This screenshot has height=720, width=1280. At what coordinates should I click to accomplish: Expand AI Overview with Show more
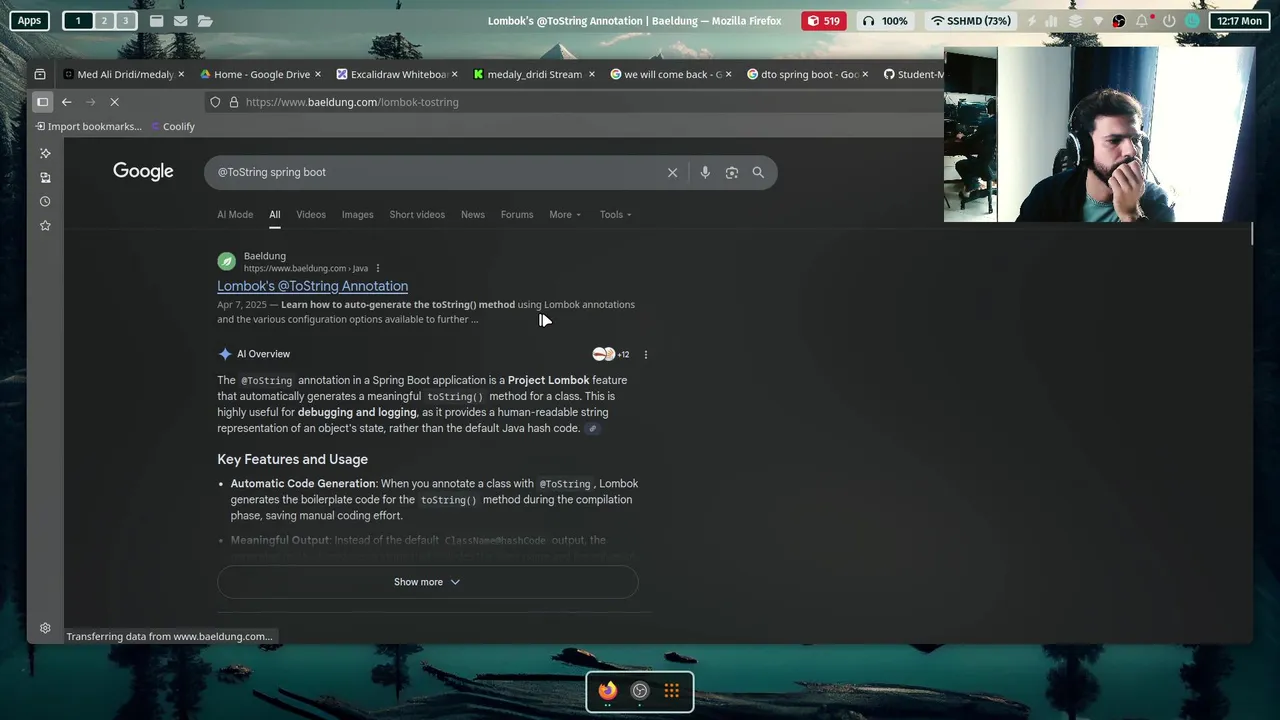point(427,582)
